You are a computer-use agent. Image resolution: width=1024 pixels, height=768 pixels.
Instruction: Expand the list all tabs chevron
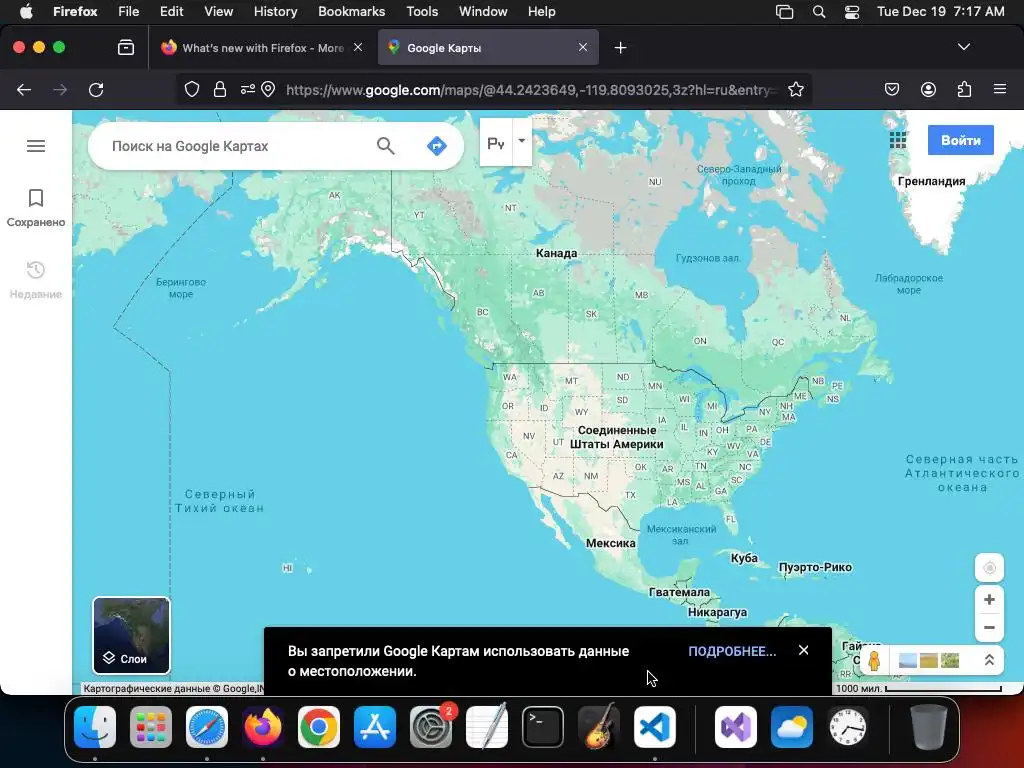[x=964, y=47]
